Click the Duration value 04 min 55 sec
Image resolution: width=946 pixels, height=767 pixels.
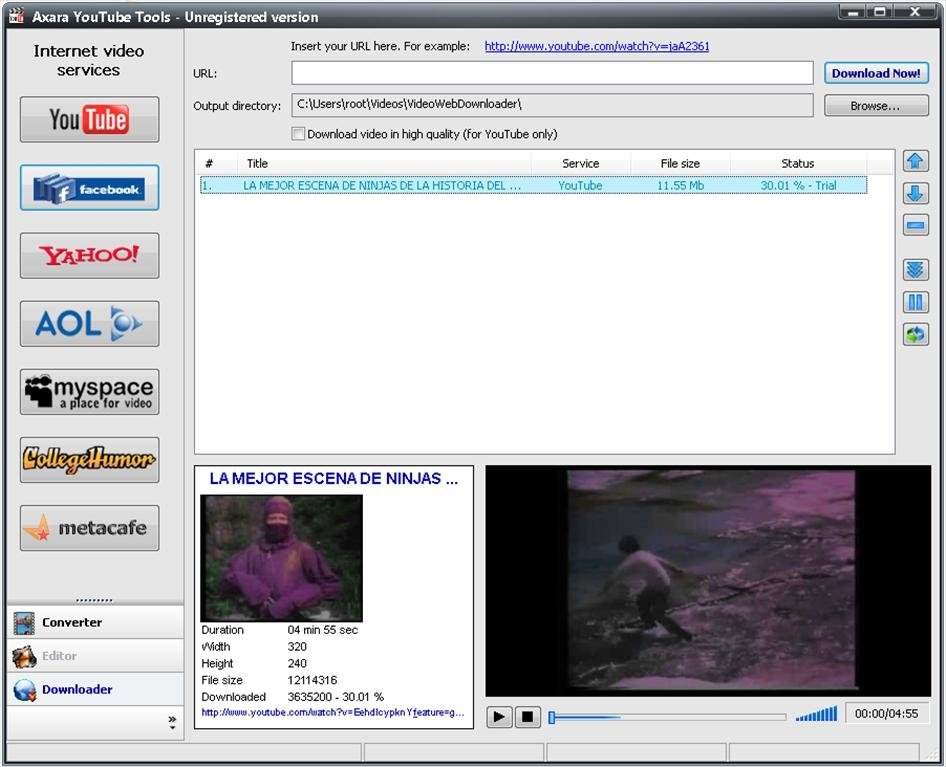[323, 630]
